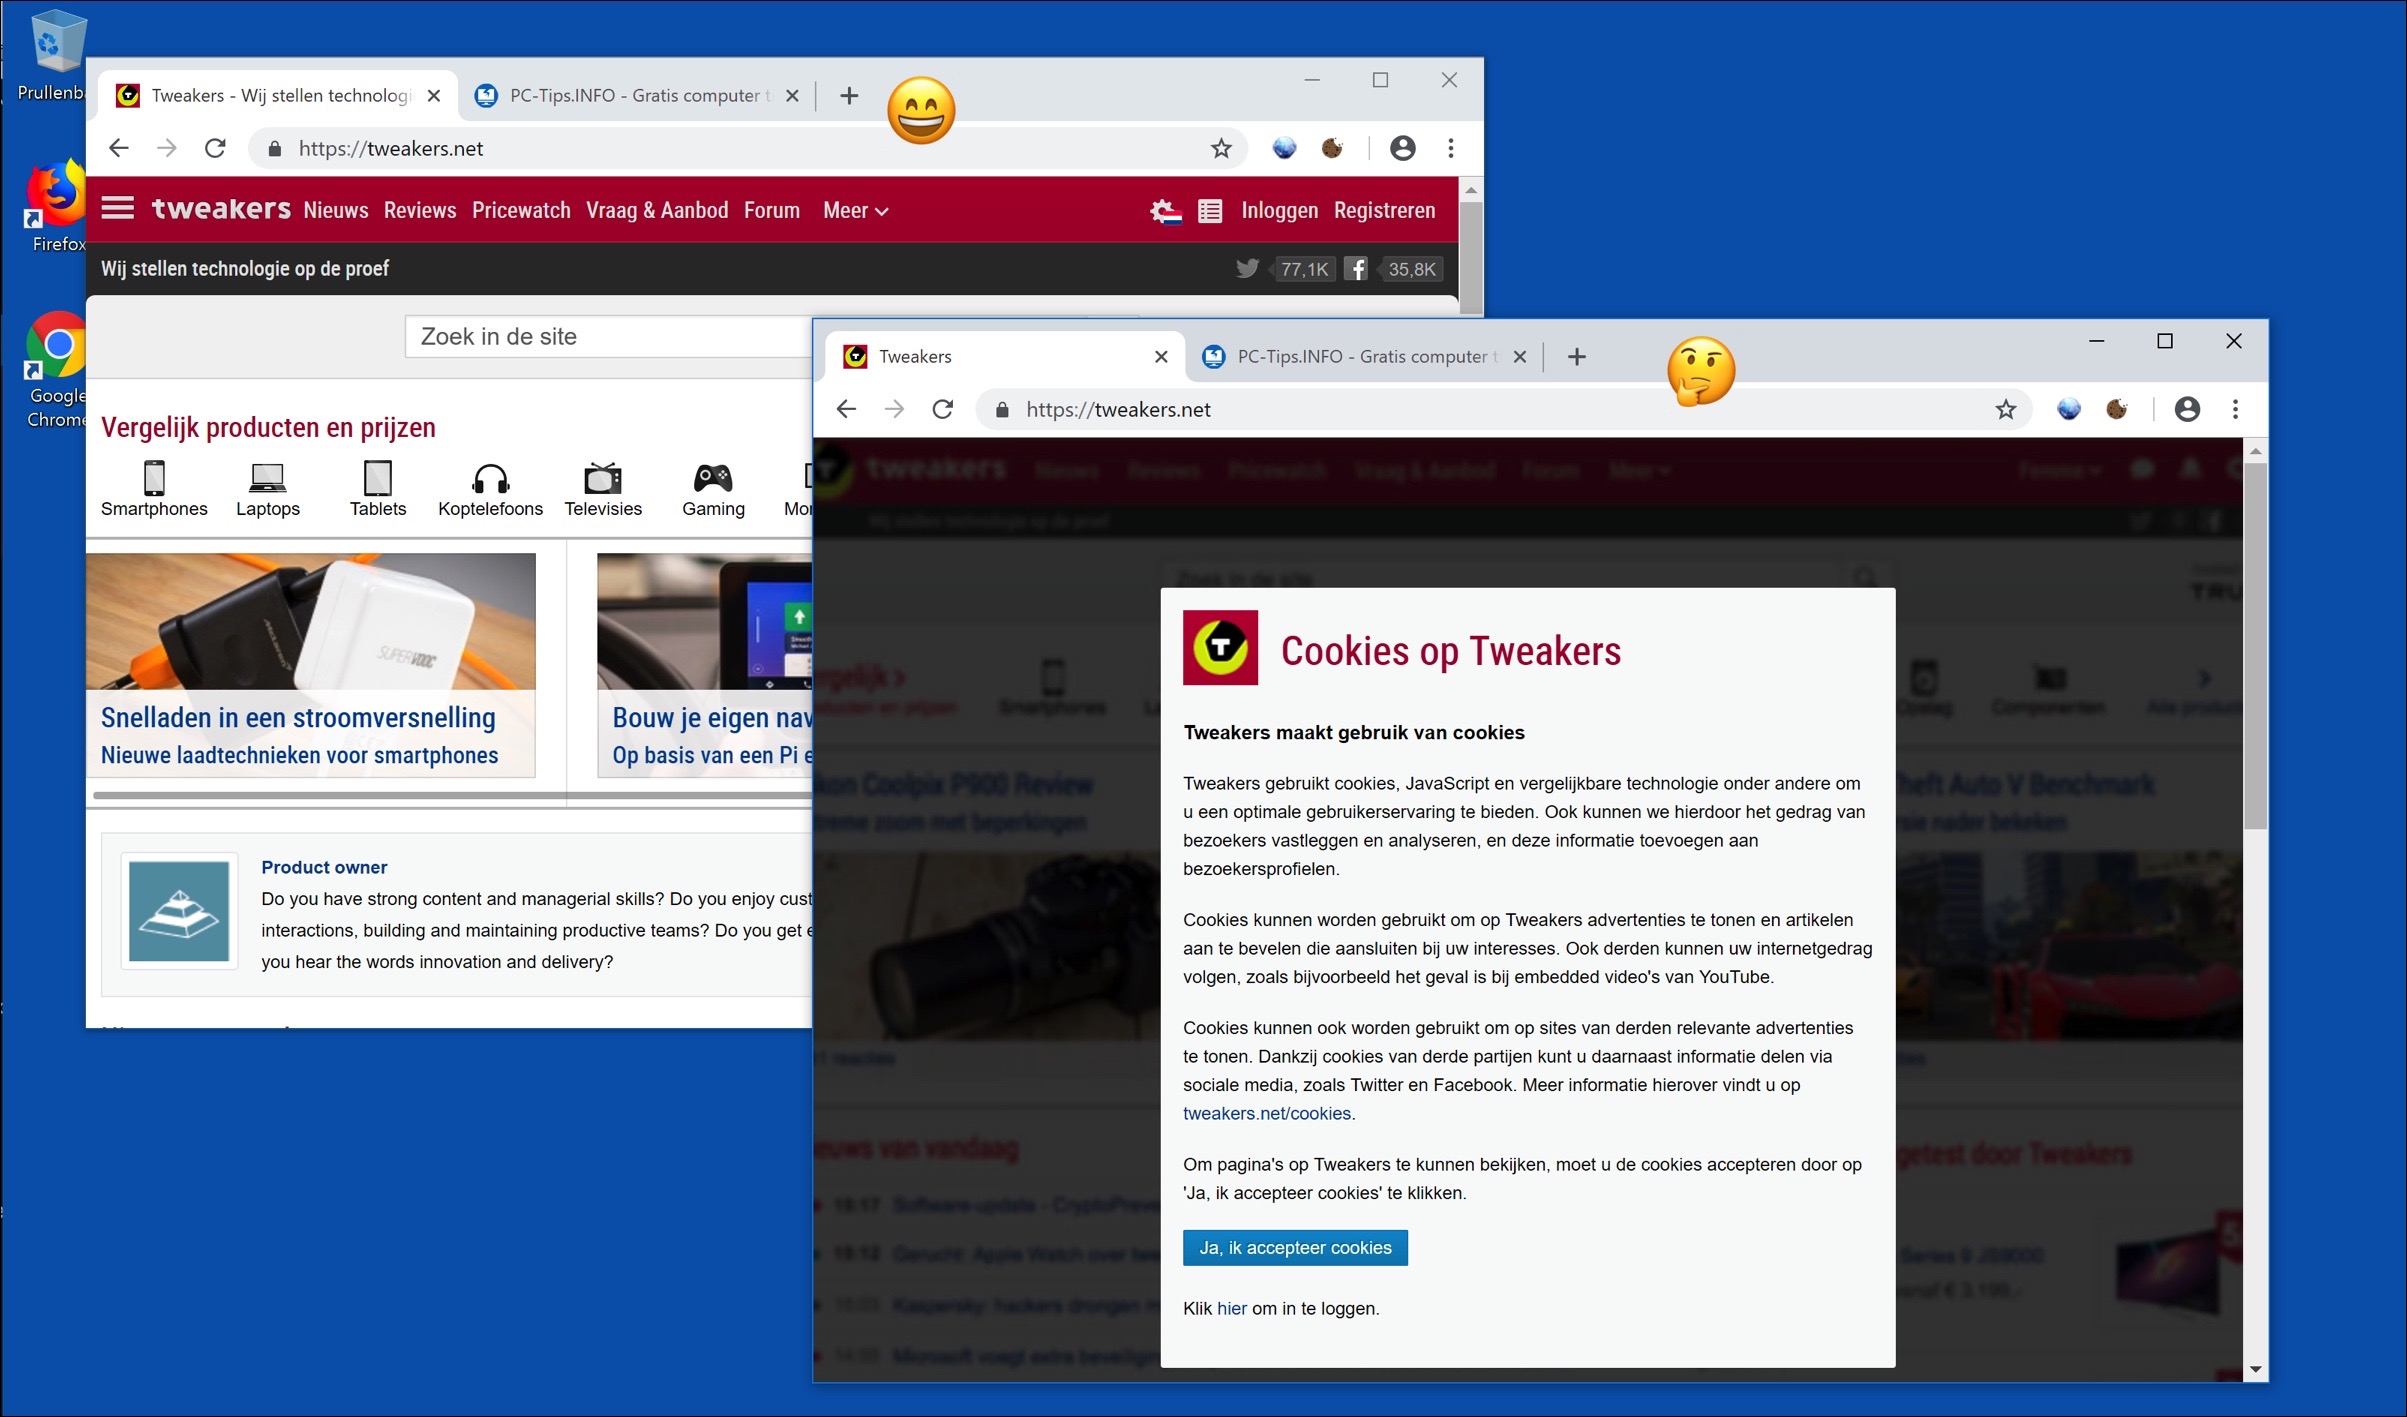Click the Tweakers favicon in second browser tab
Image resolution: width=2407 pixels, height=1417 pixels.
tap(860, 356)
